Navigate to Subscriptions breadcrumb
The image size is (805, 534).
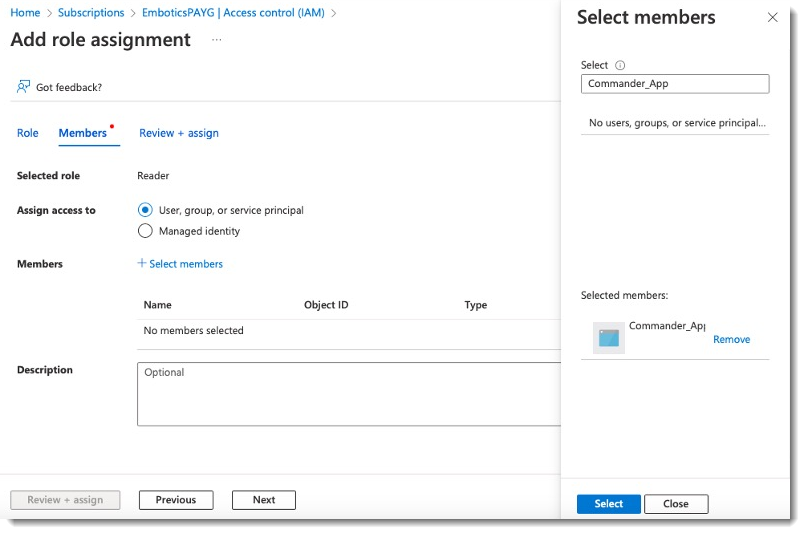click(91, 13)
